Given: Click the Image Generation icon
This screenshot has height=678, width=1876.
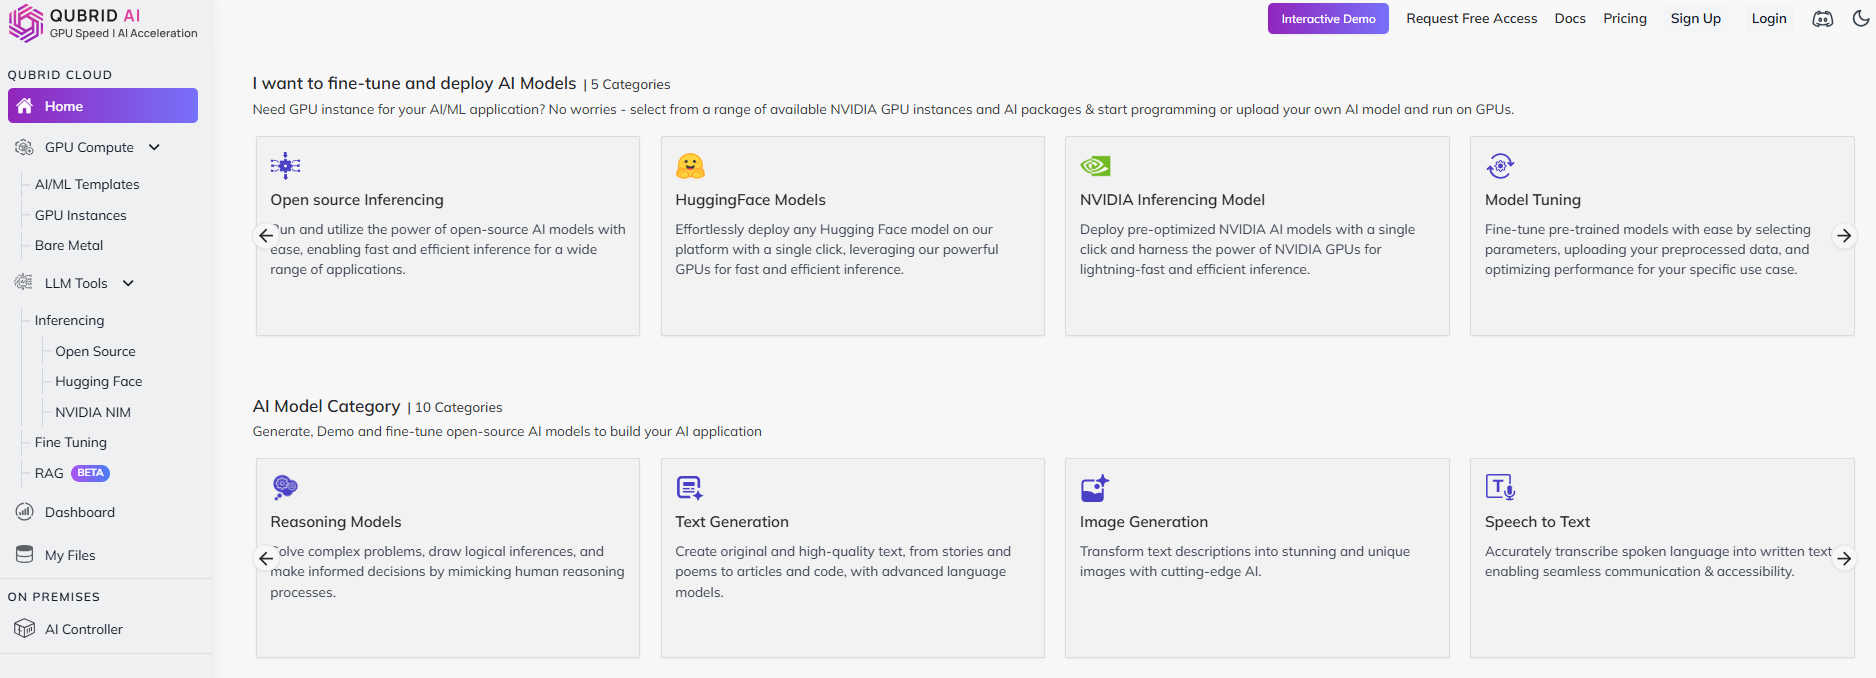Looking at the screenshot, I should [1095, 488].
